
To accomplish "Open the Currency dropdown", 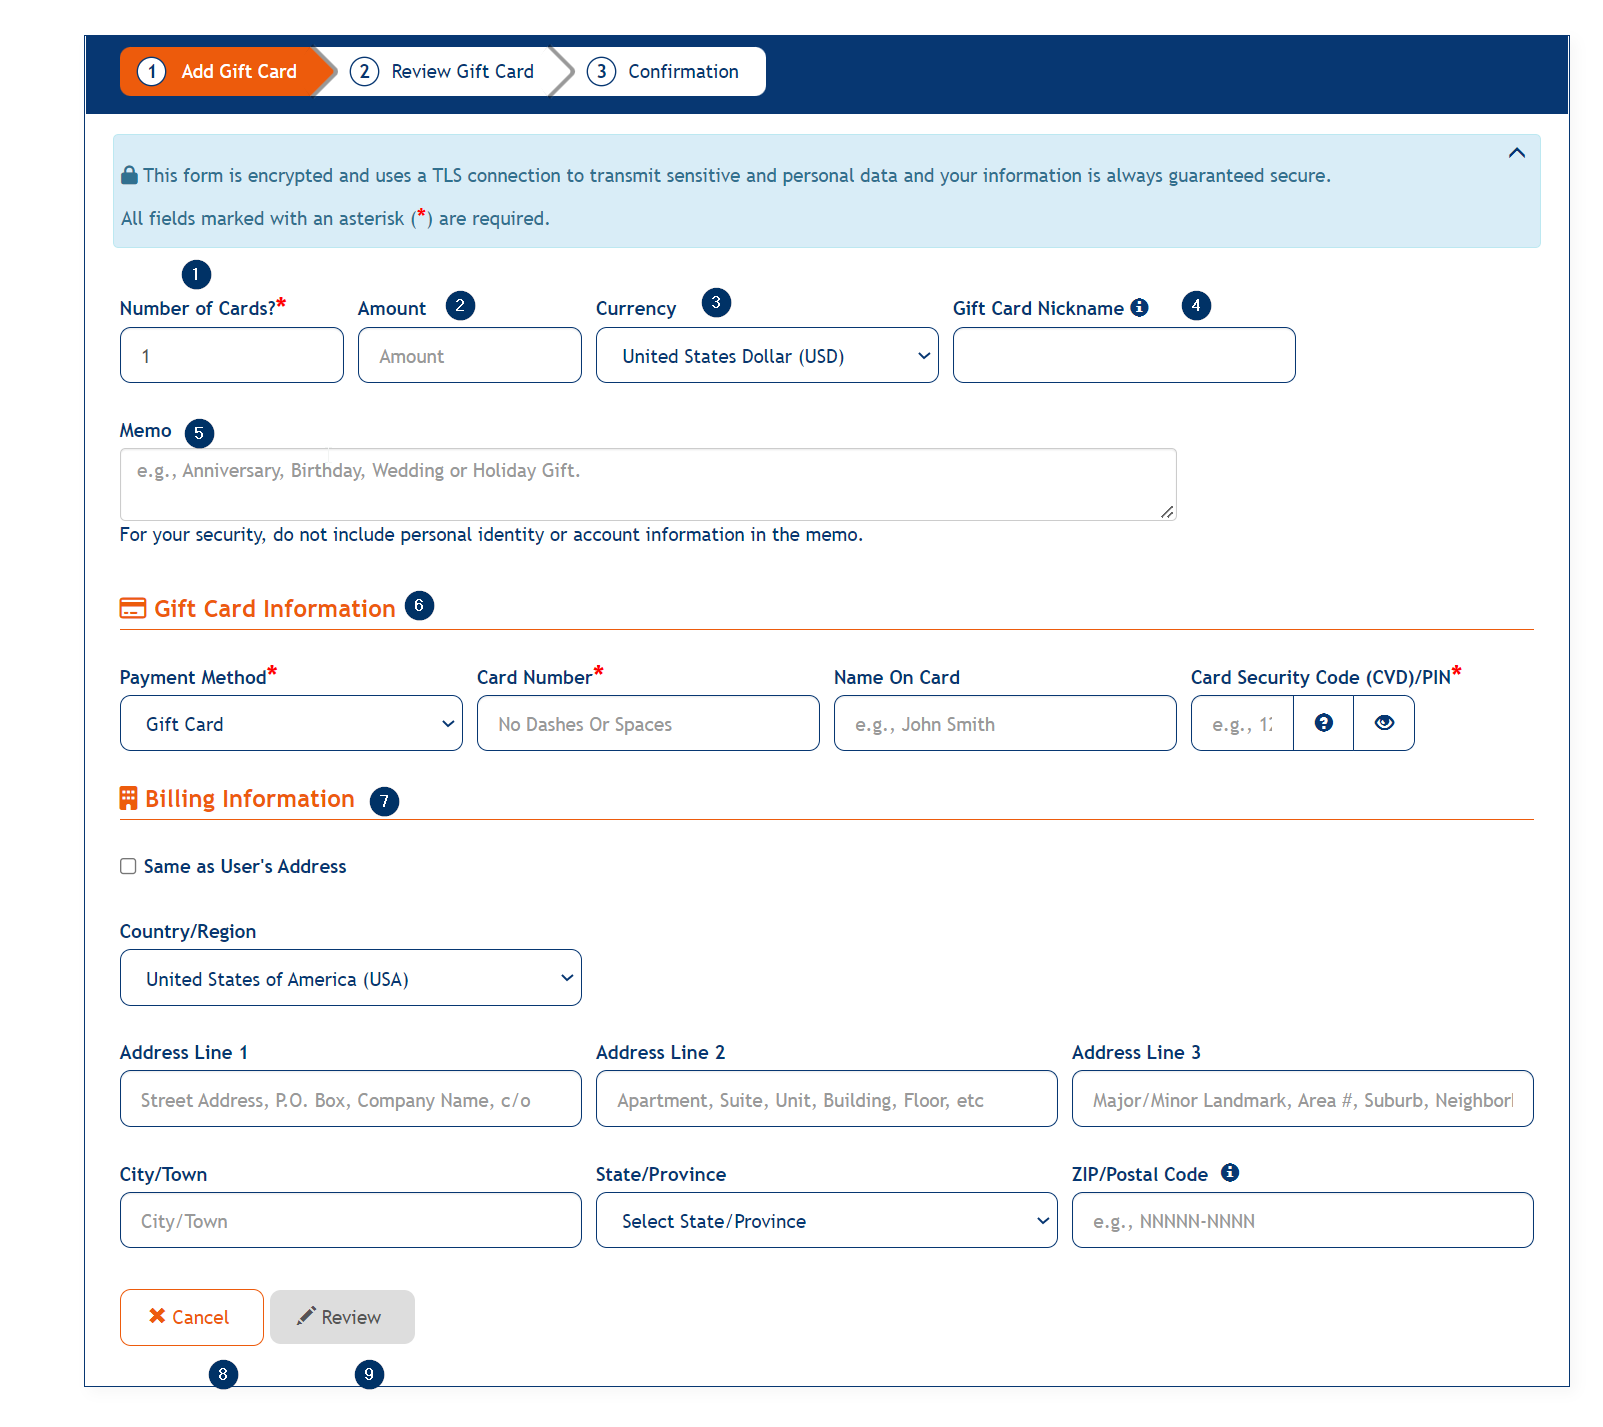I will point(766,356).
